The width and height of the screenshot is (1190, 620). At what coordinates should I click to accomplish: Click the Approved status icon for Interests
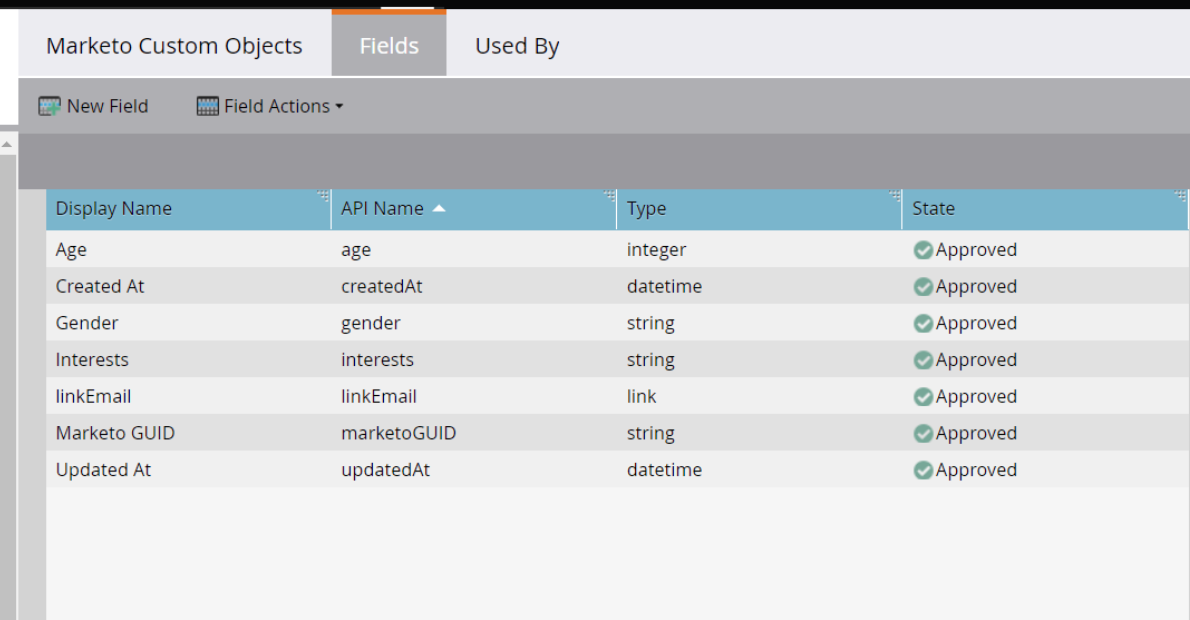tap(922, 359)
